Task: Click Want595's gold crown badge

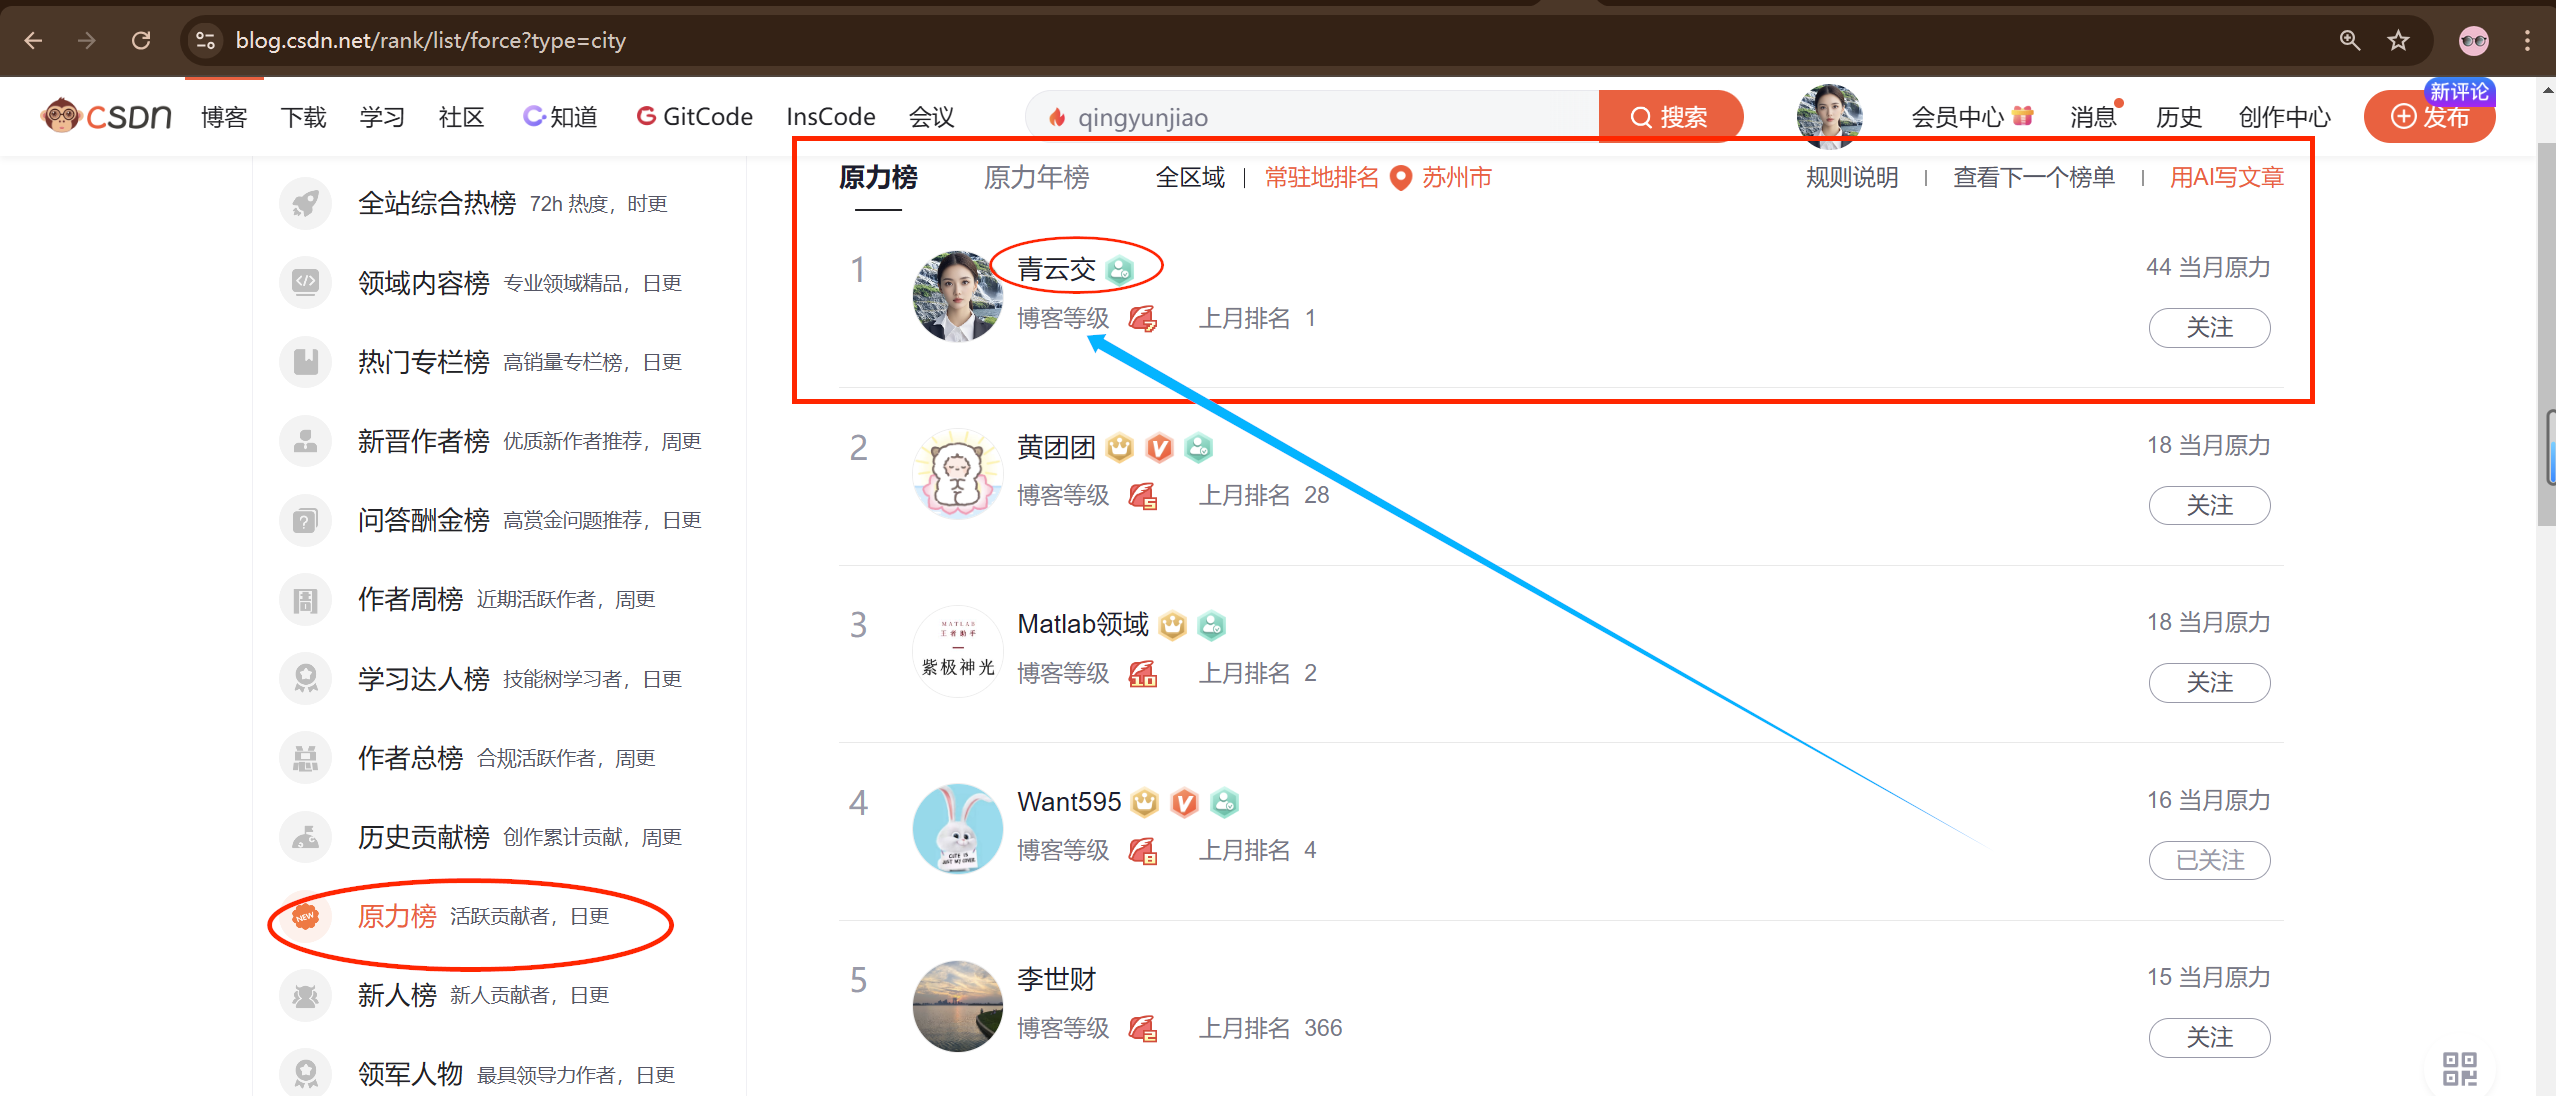Action: click(x=1145, y=802)
